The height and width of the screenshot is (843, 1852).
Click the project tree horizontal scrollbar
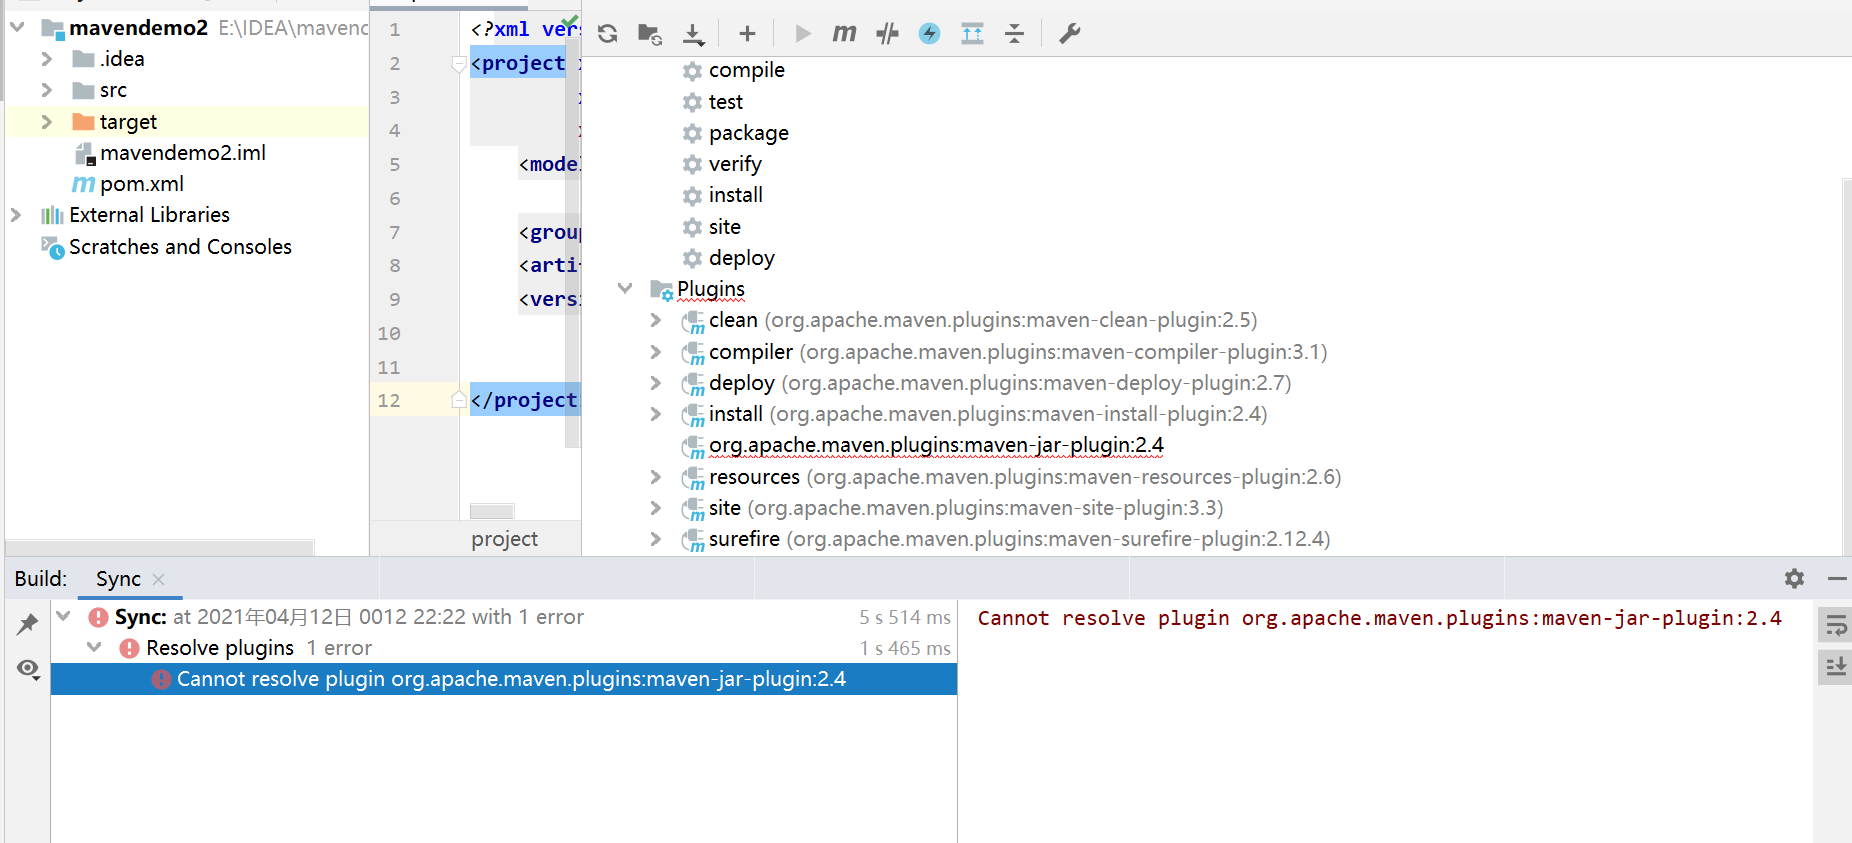pos(160,547)
